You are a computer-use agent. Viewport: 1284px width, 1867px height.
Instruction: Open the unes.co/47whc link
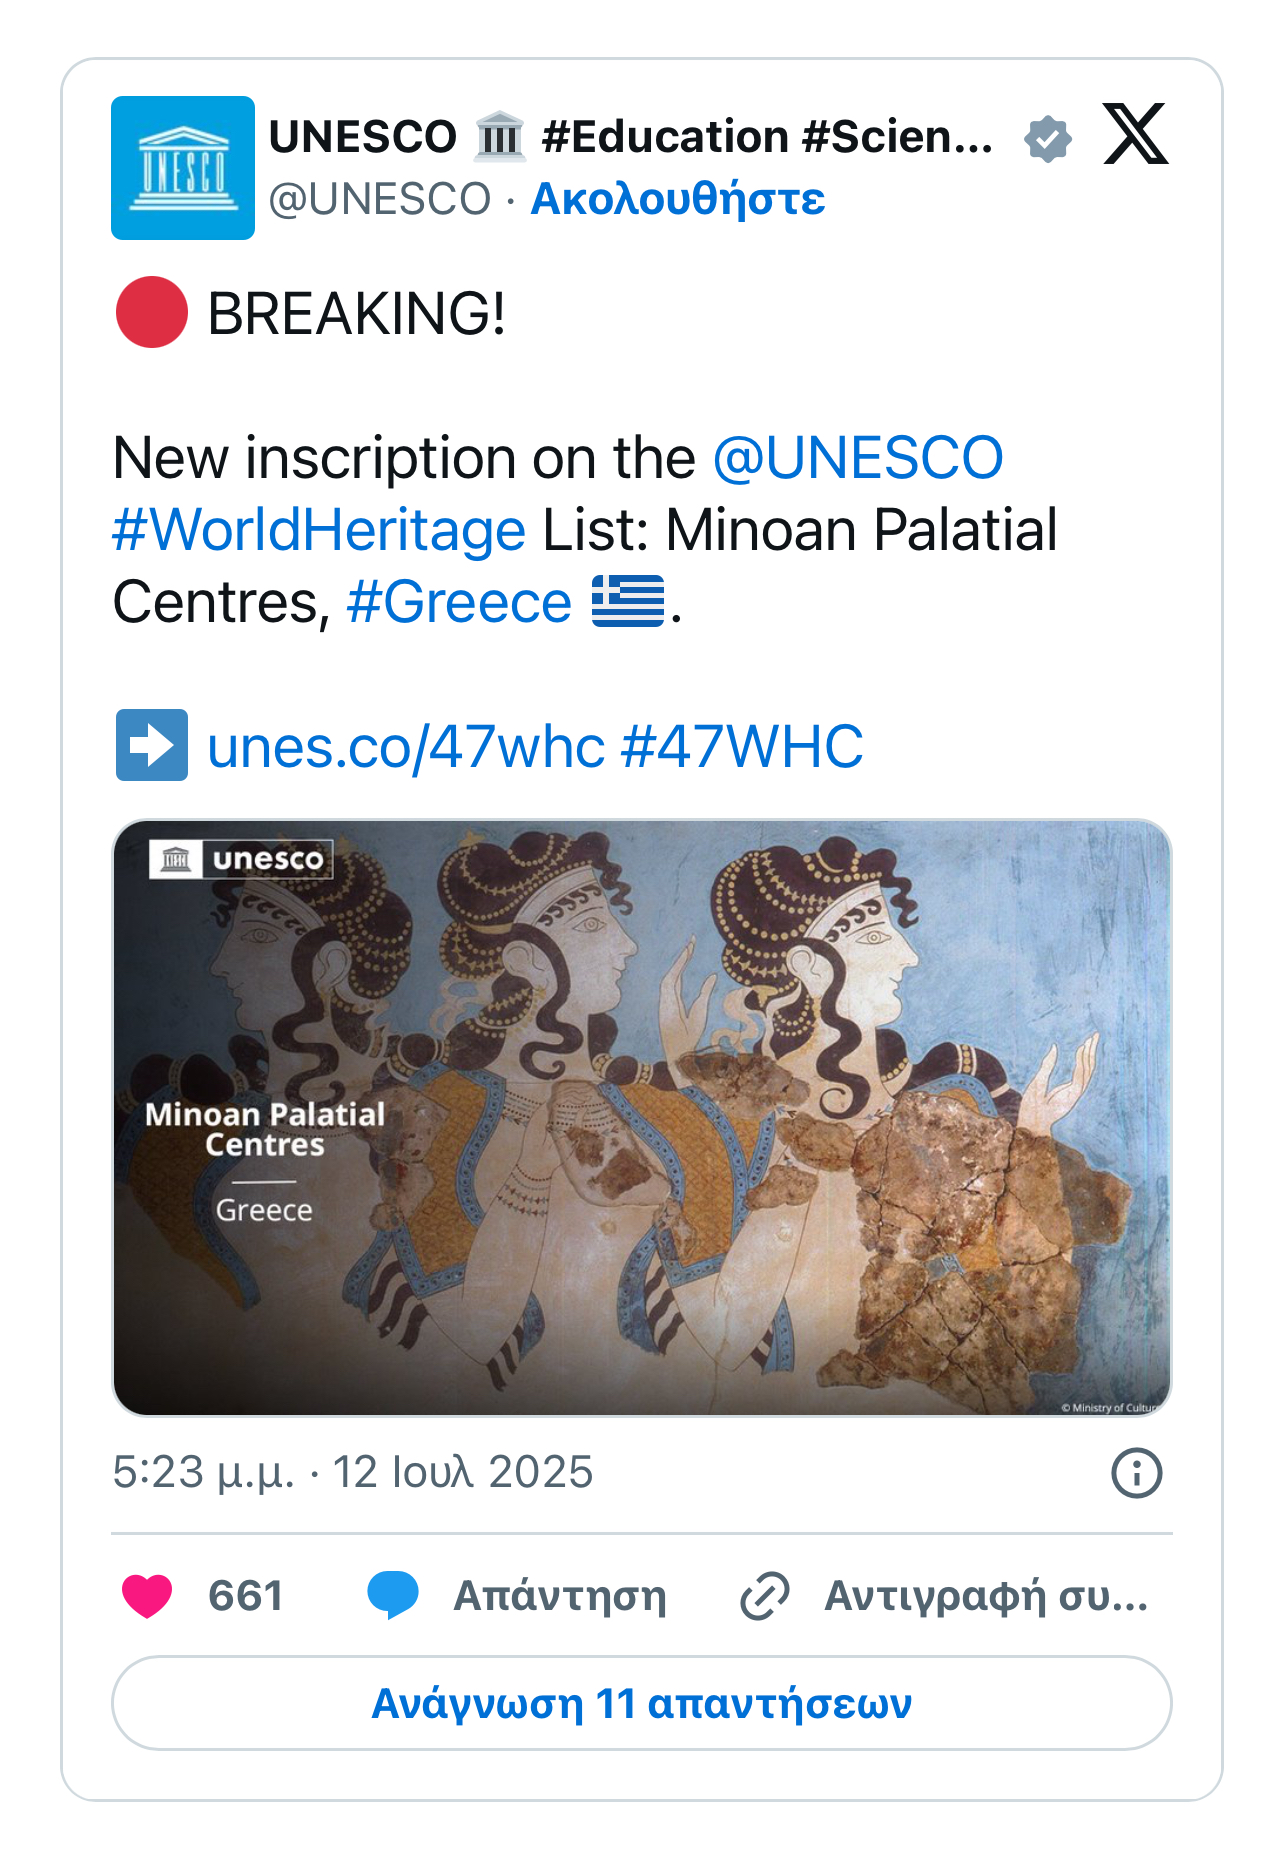click(x=406, y=746)
